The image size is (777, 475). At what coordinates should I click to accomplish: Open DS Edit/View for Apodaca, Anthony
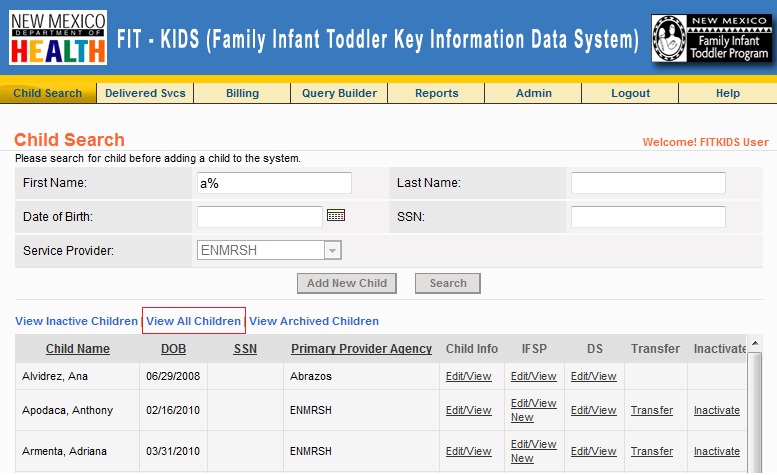(594, 411)
